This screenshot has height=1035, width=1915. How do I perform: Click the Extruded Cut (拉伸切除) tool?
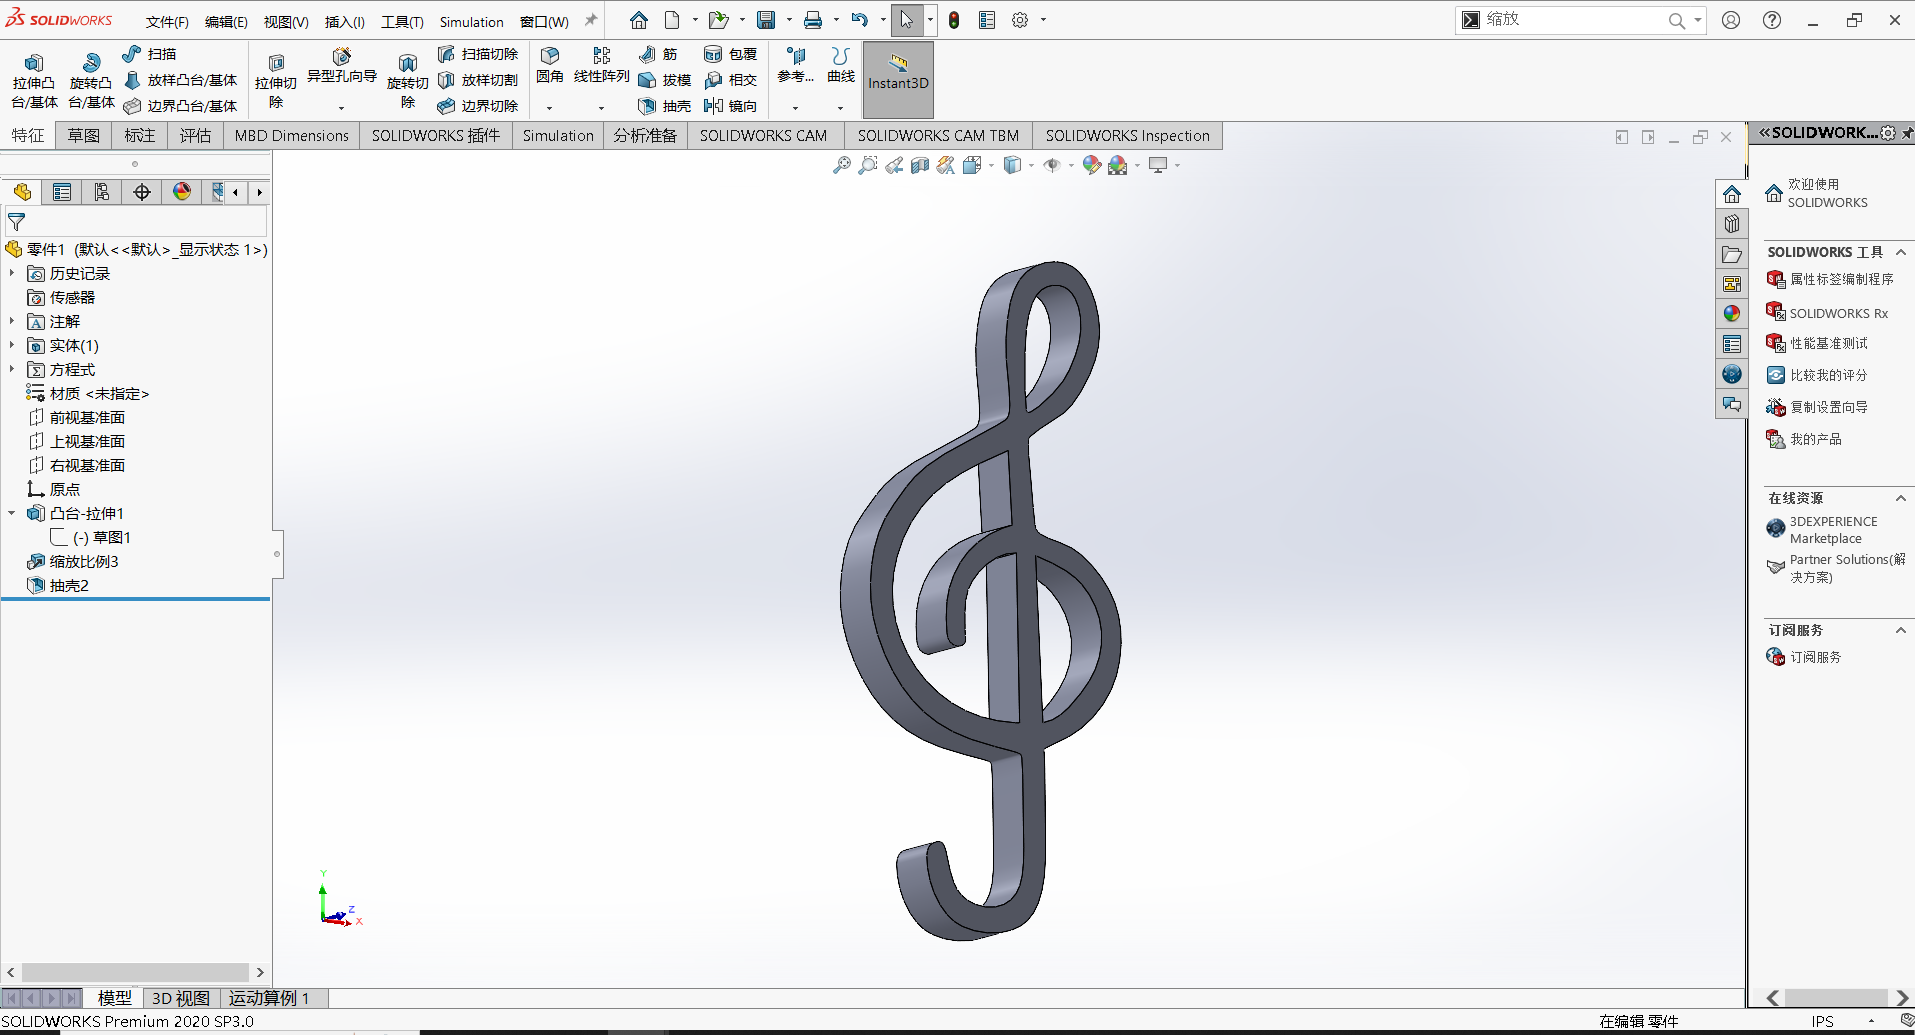pos(276,80)
